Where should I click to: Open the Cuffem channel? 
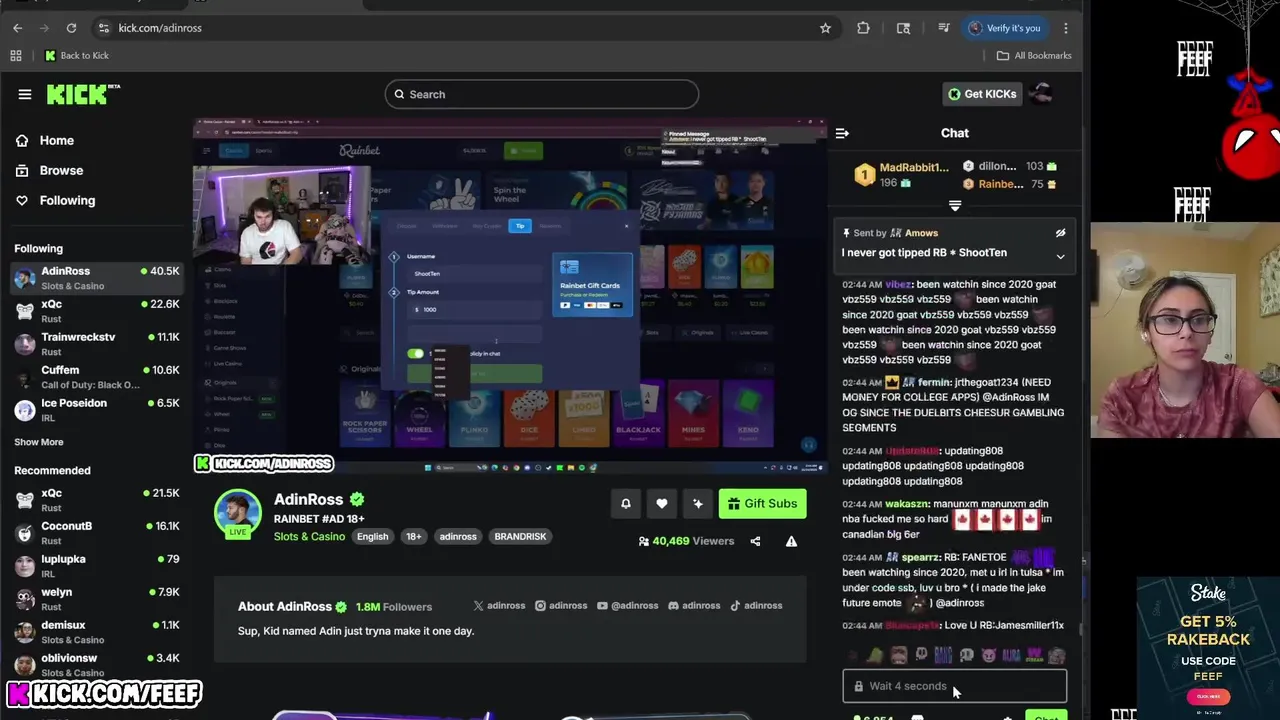point(96,377)
